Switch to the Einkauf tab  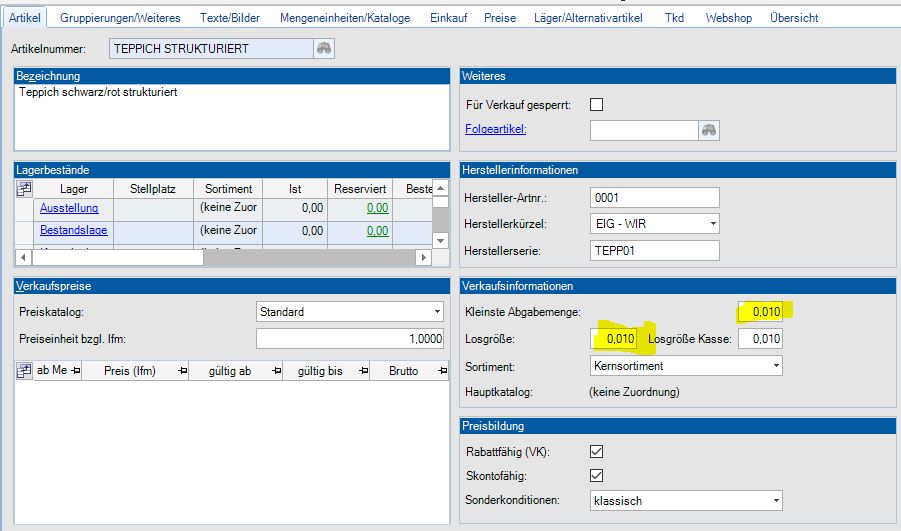click(x=449, y=18)
